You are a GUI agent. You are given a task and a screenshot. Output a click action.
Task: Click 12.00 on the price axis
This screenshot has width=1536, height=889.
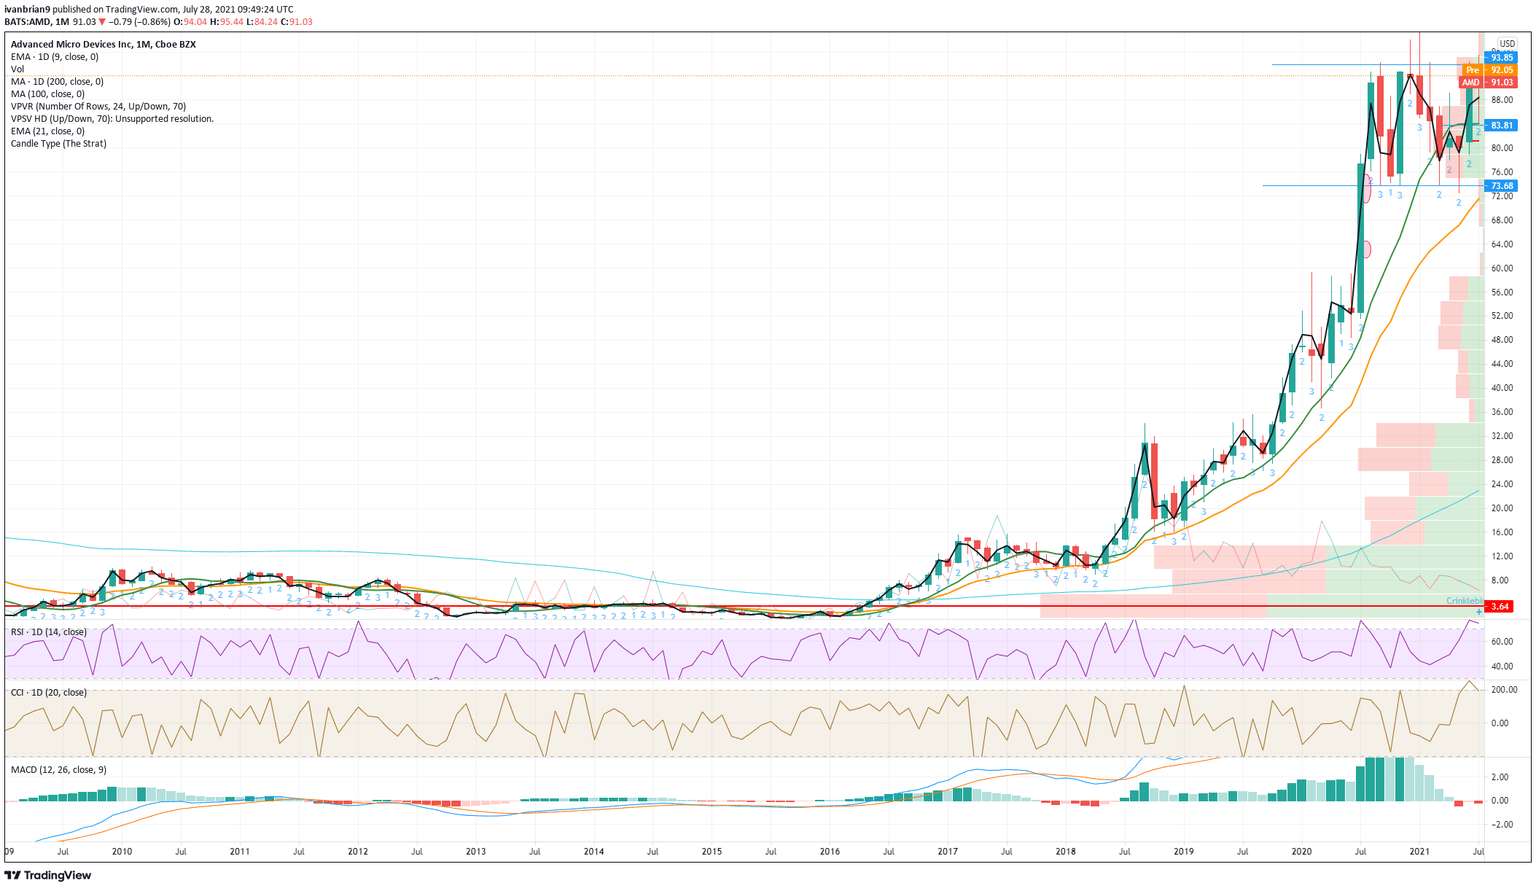[x=1502, y=556]
